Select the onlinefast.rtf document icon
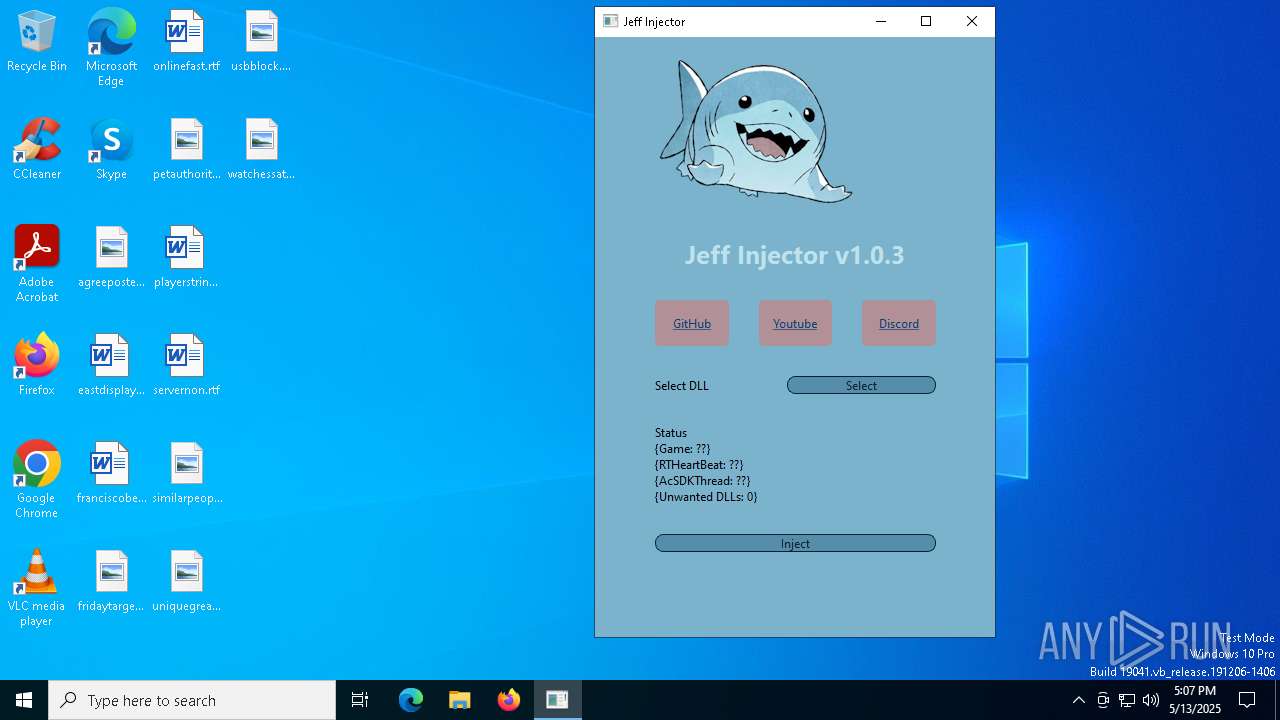Viewport: 1280px width, 720px height. [186, 41]
